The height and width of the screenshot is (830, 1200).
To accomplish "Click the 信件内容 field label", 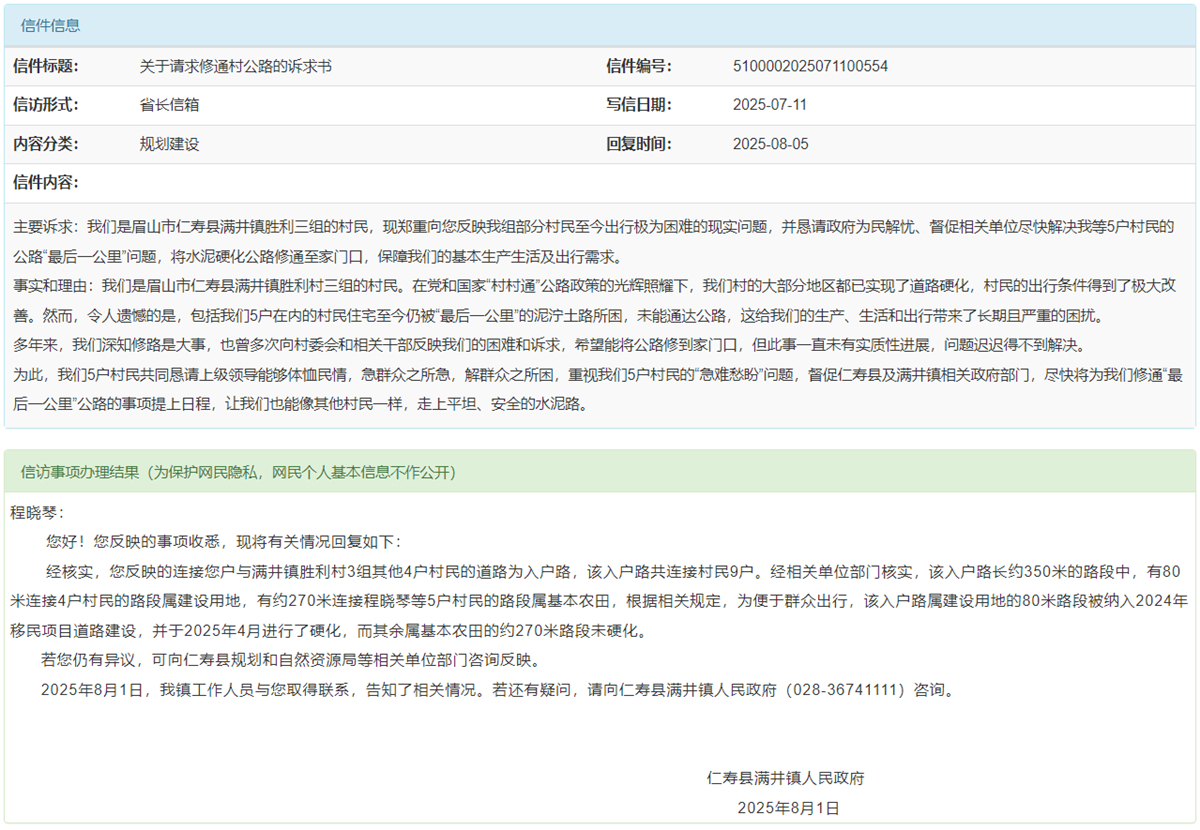I will [45, 182].
